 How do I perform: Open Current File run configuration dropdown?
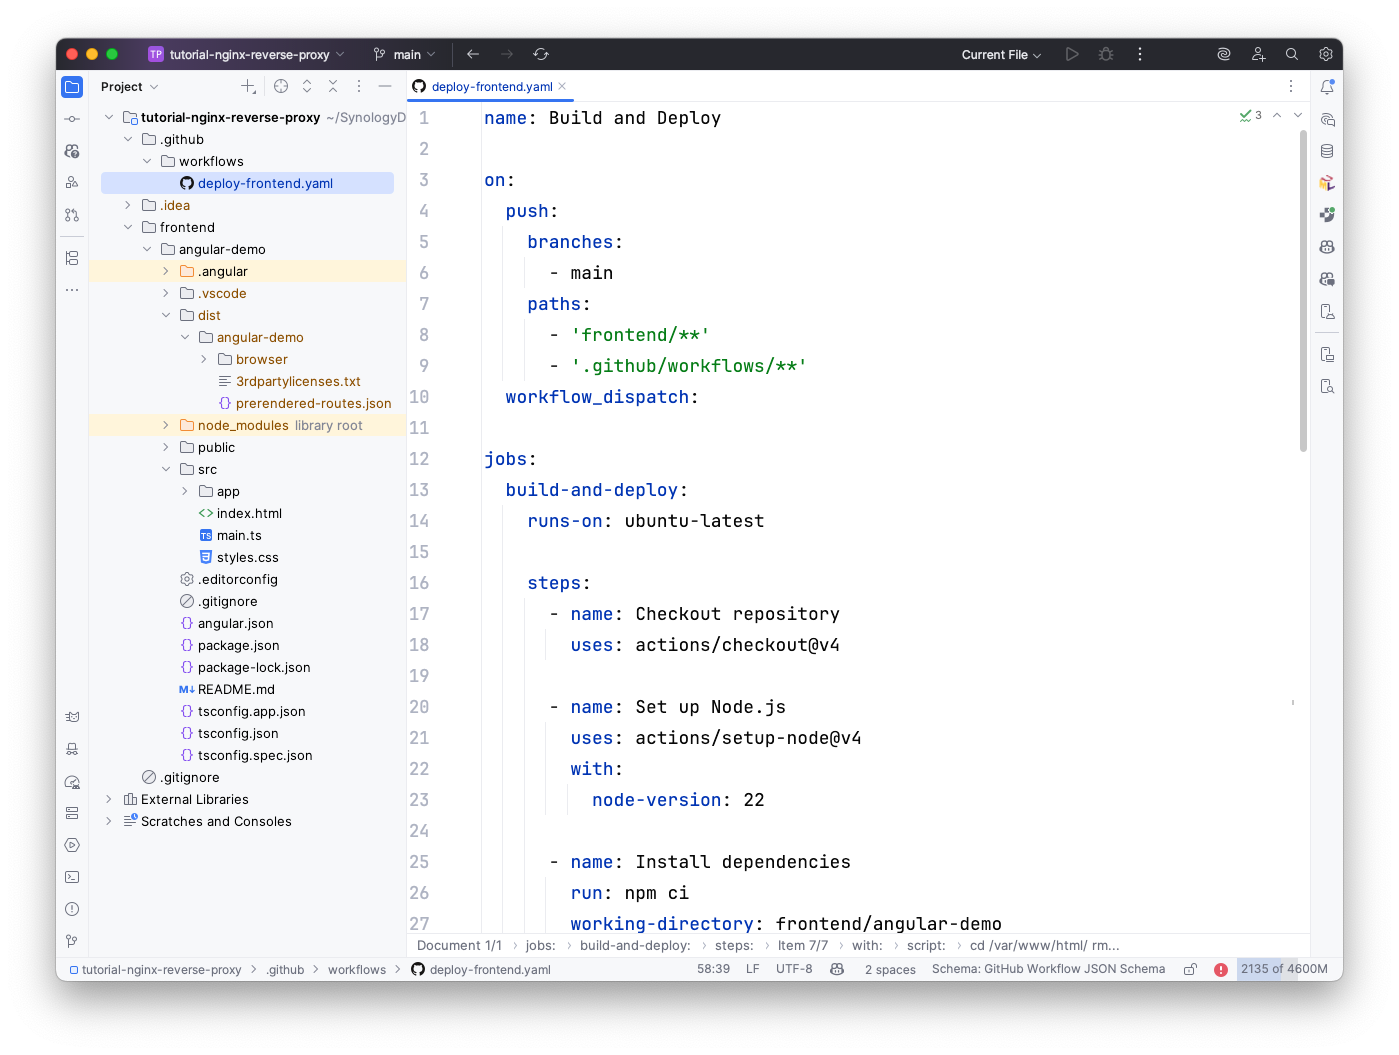1001,54
